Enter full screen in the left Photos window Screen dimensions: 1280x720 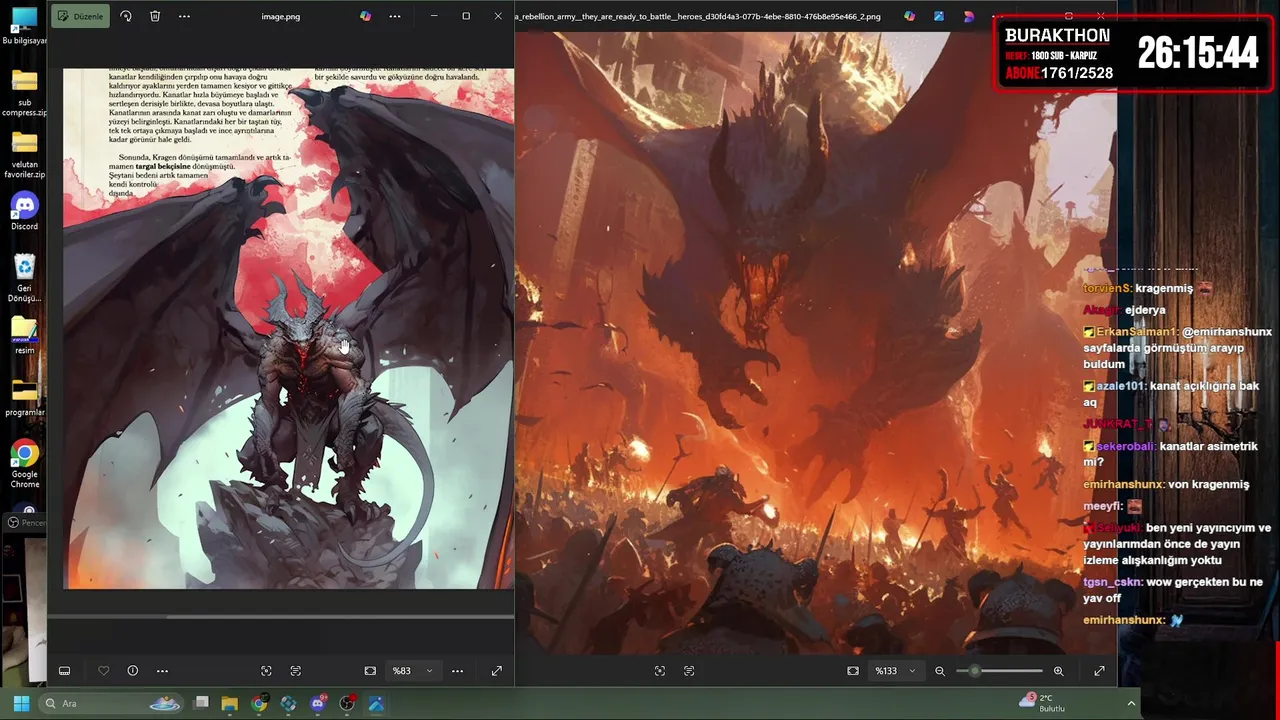coord(497,671)
